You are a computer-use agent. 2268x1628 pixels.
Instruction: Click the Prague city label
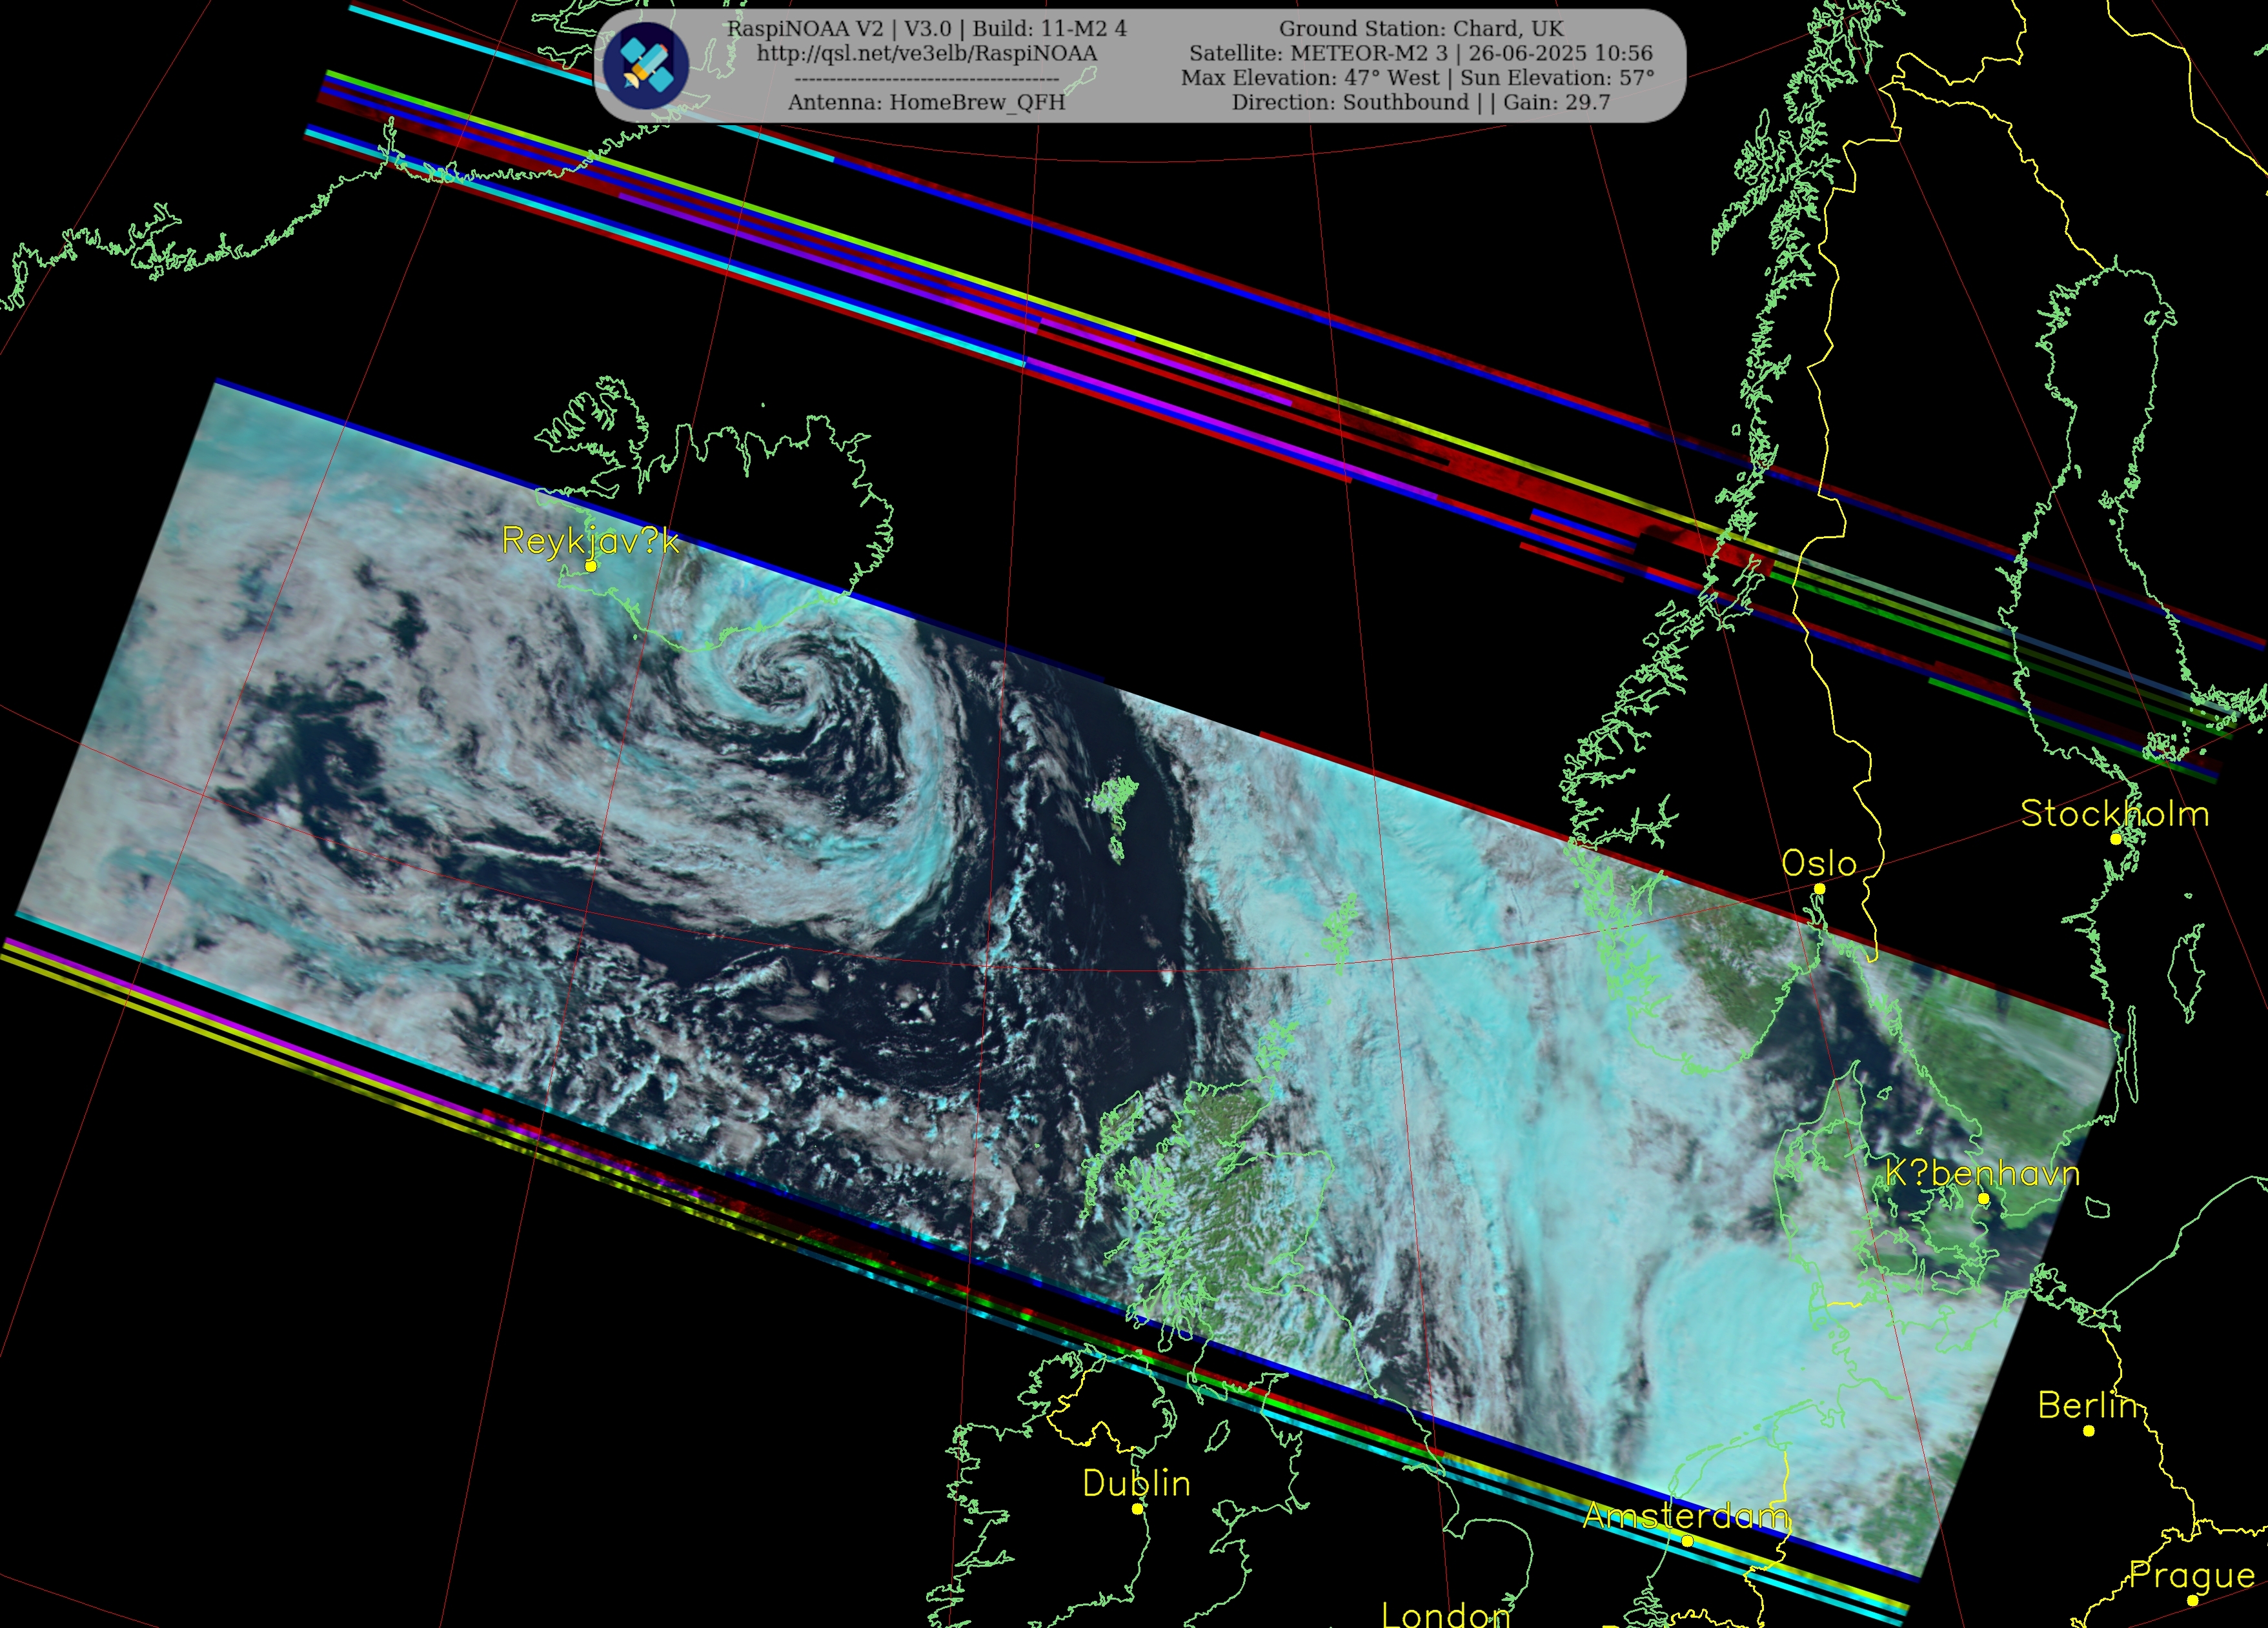pos(2191,1576)
